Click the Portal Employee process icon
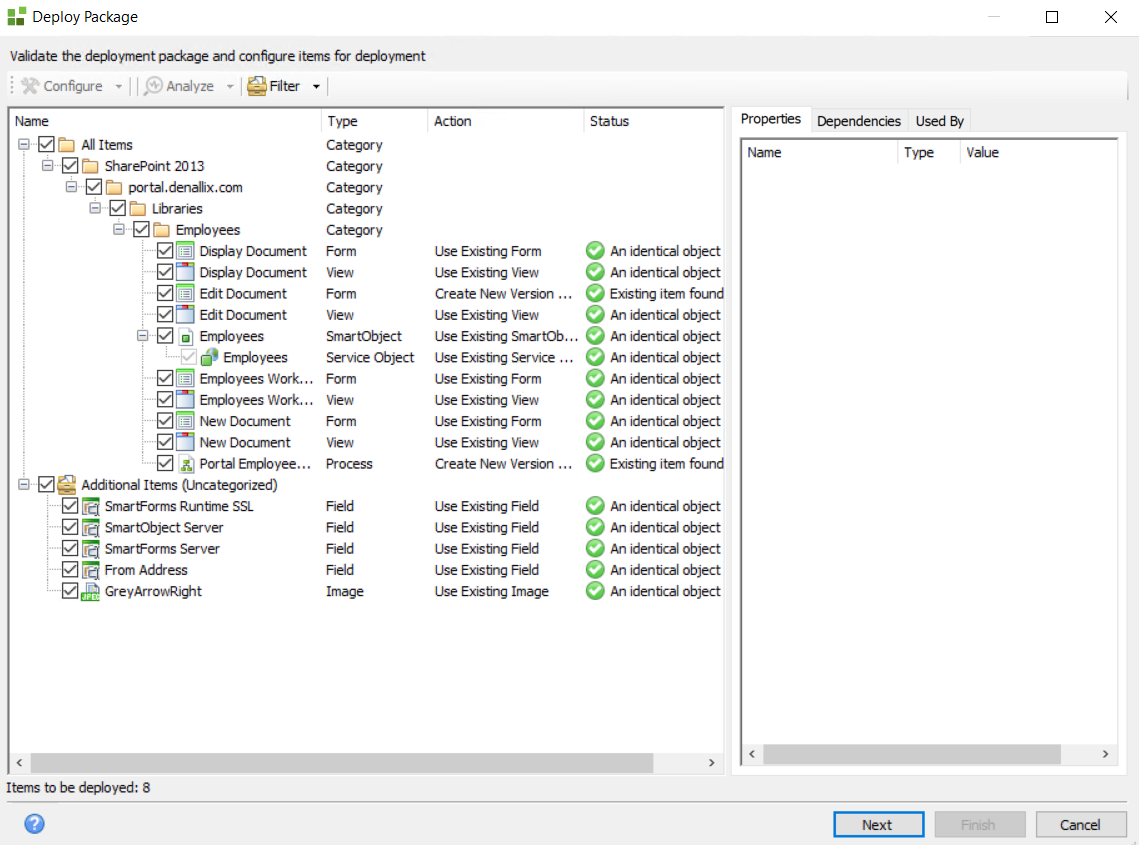The width and height of the screenshot is (1139, 845). click(185, 464)
